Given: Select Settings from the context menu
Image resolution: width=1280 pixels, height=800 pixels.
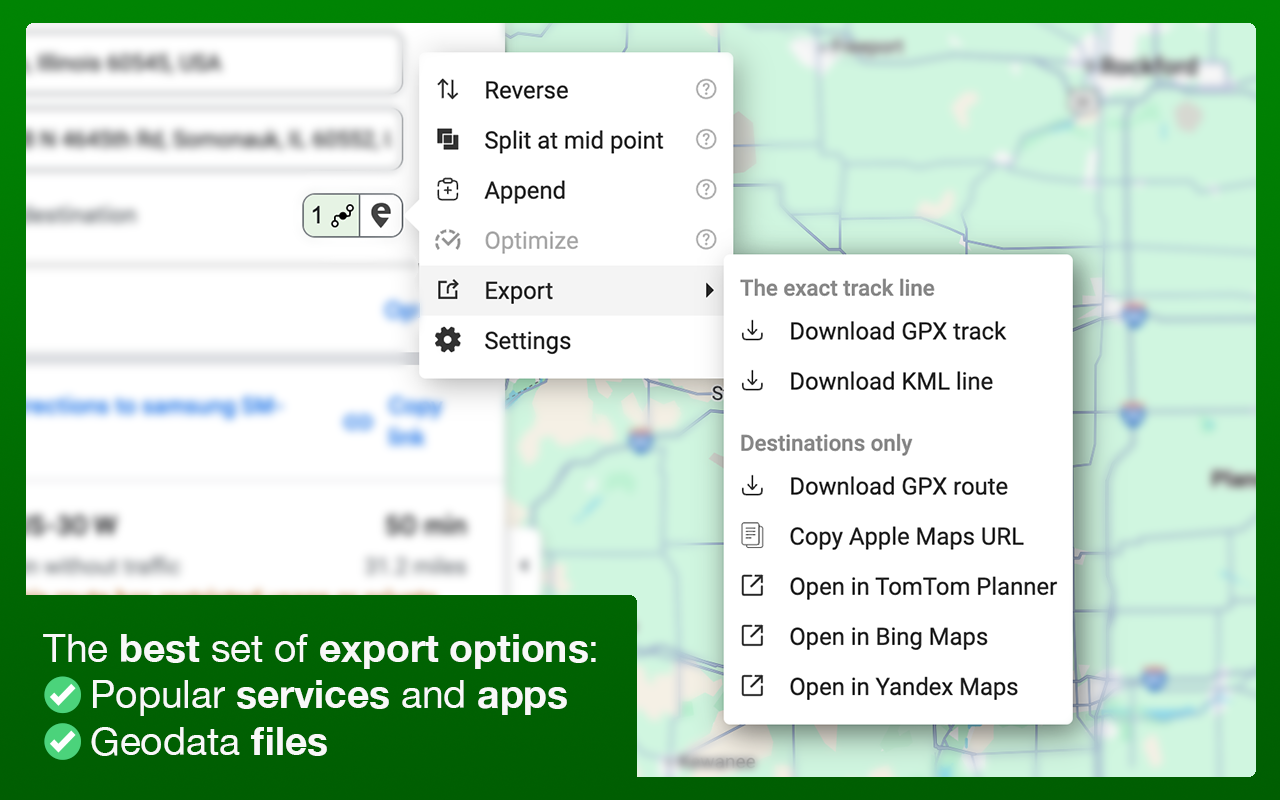Looking at the screenshot, I should point(527,340).
